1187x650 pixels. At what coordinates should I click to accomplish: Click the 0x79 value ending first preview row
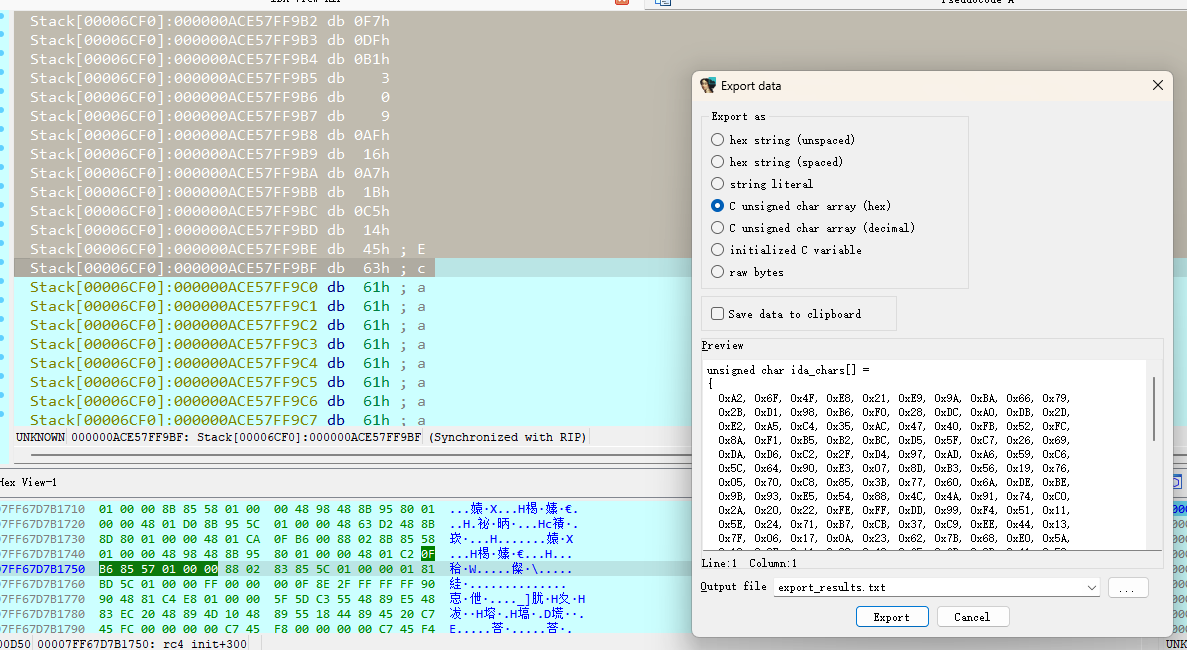[x=1055, y=398]
